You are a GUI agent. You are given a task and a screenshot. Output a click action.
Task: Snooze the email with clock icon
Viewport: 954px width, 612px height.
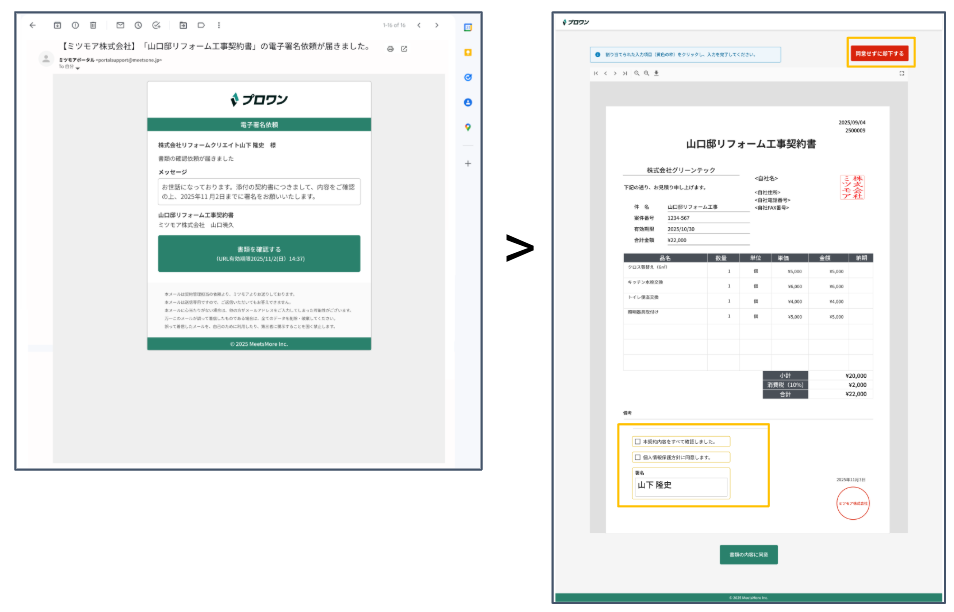[x=138, y=26]
